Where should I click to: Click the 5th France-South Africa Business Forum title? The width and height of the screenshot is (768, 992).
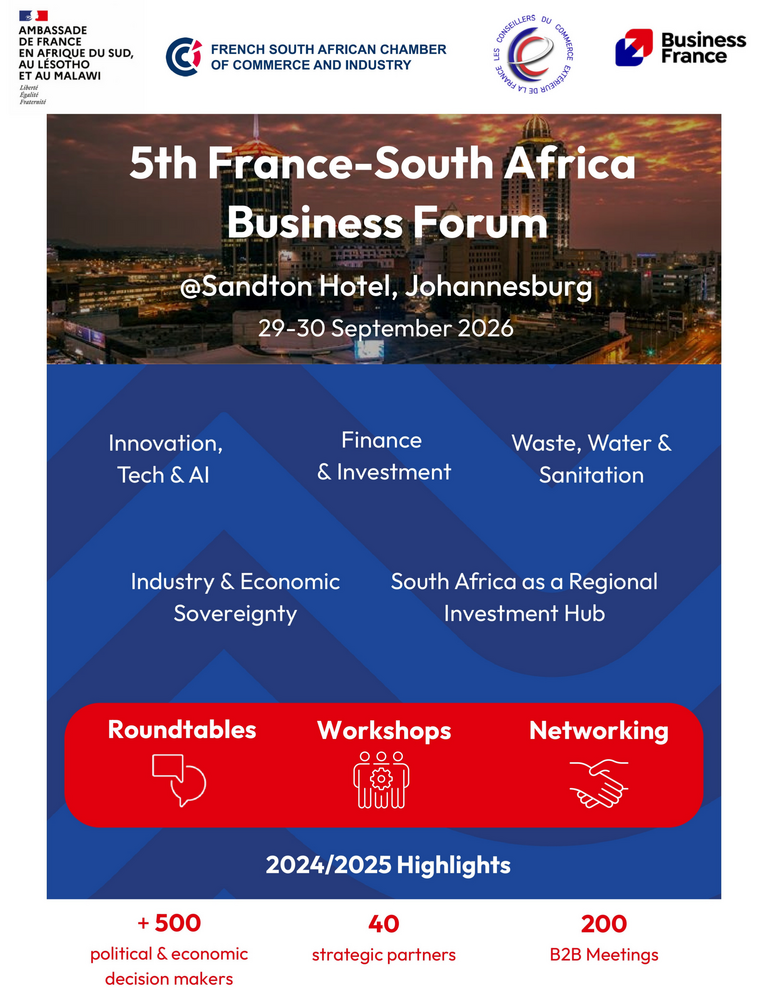[383, 192]
